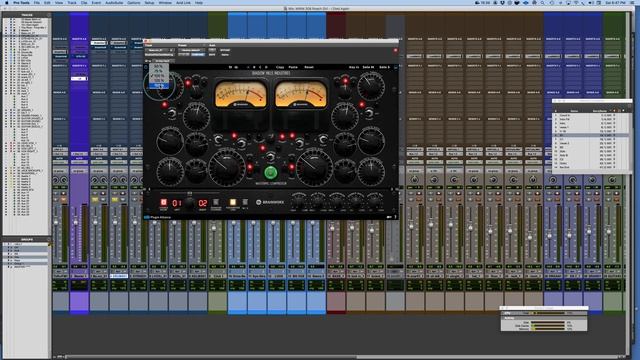Click the right VU meter

[x=301, y=94]
